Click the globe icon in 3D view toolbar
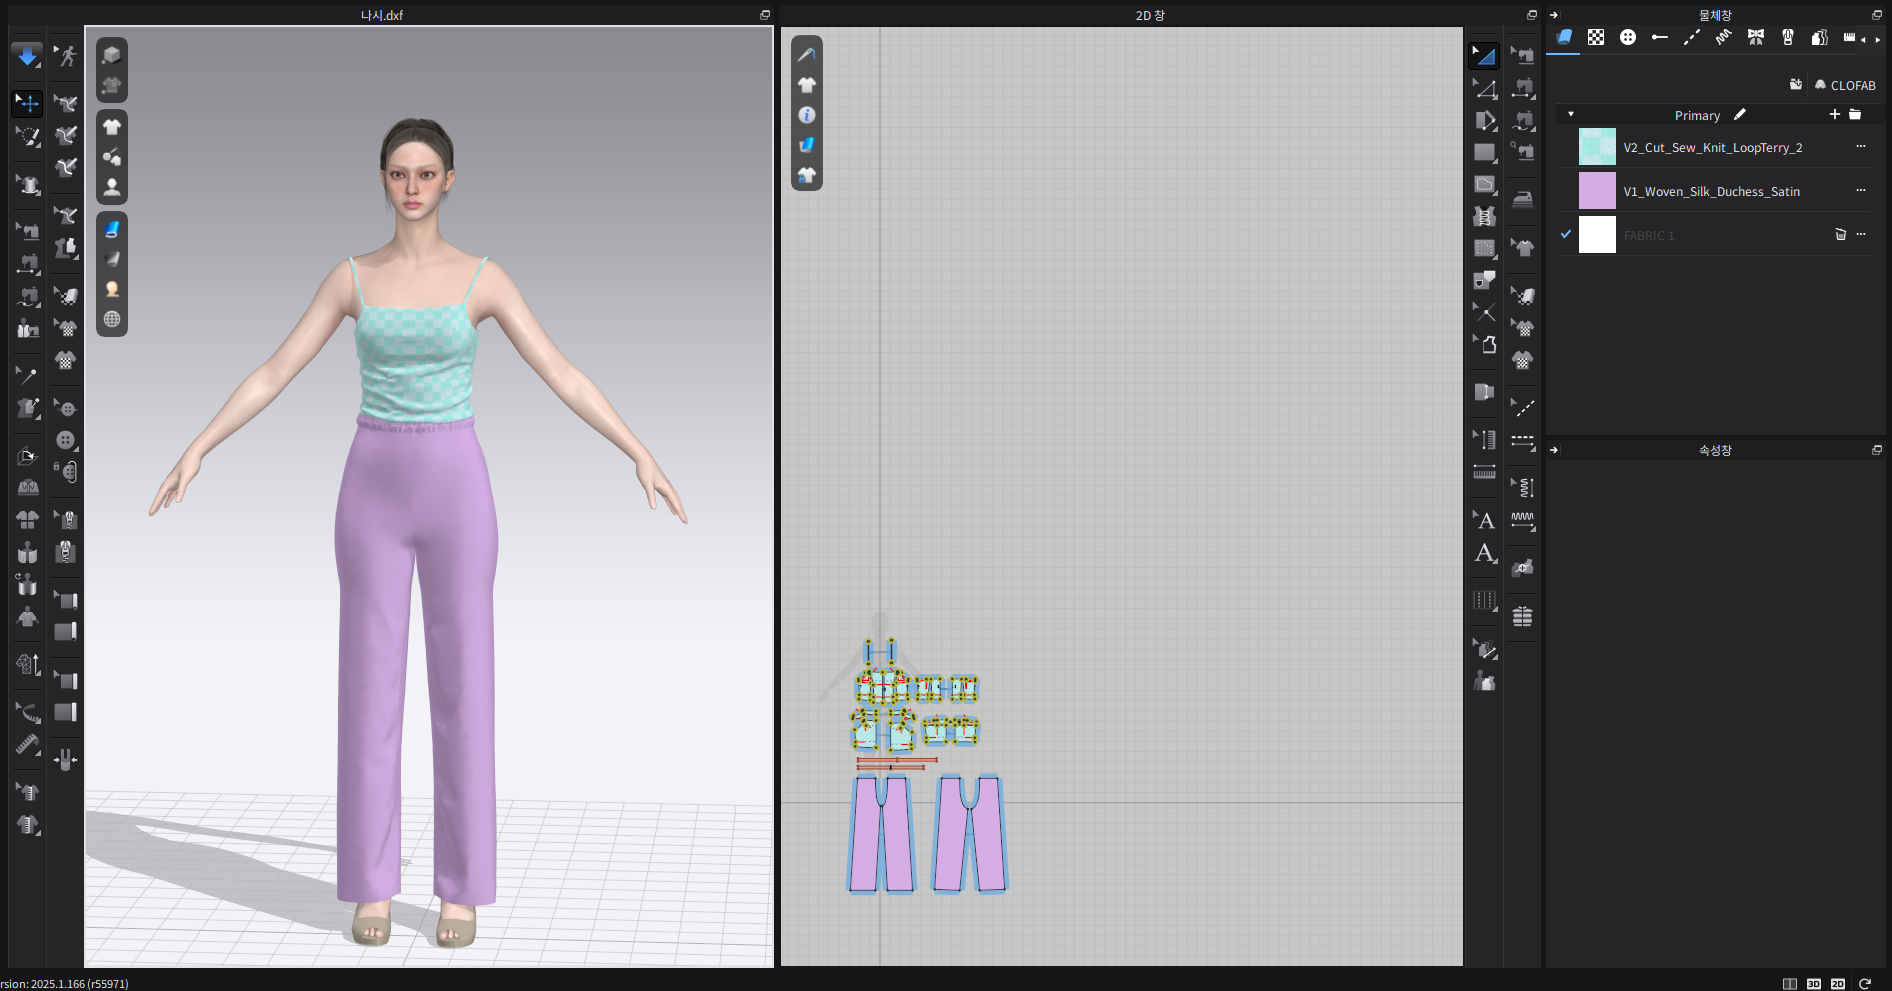Screen dimensions: 1892x991 click(x=112, y=319)
